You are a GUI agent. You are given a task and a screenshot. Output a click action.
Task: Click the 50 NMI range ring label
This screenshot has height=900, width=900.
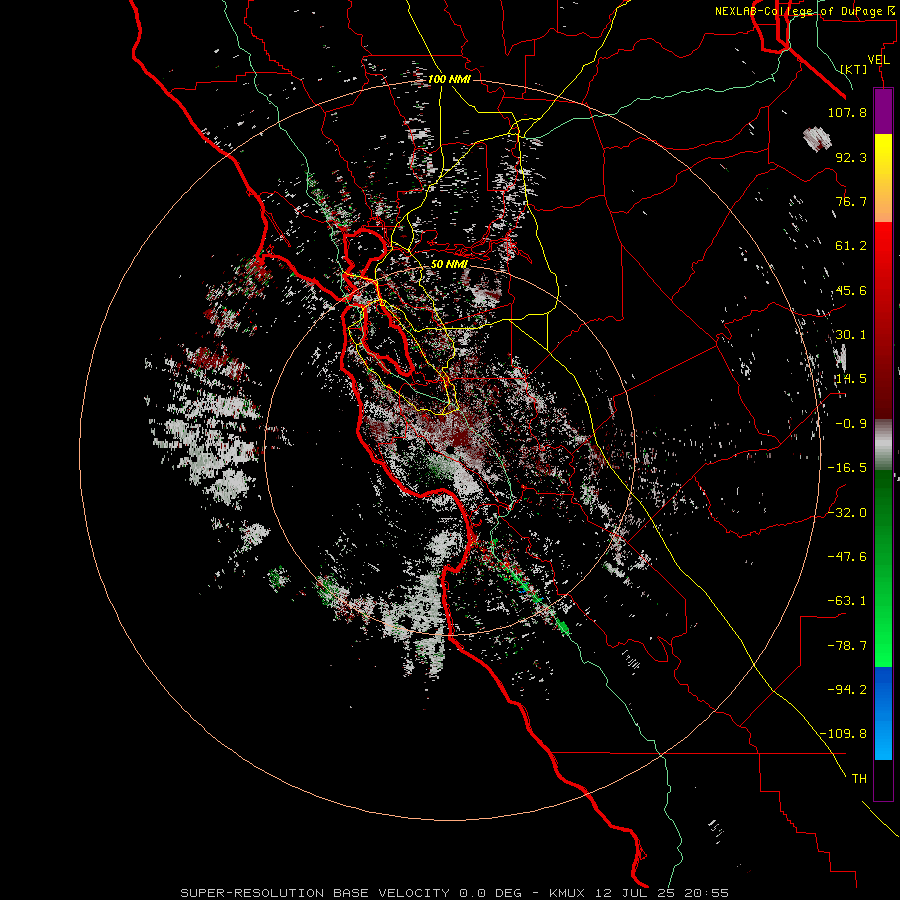[x=449, y=264]
